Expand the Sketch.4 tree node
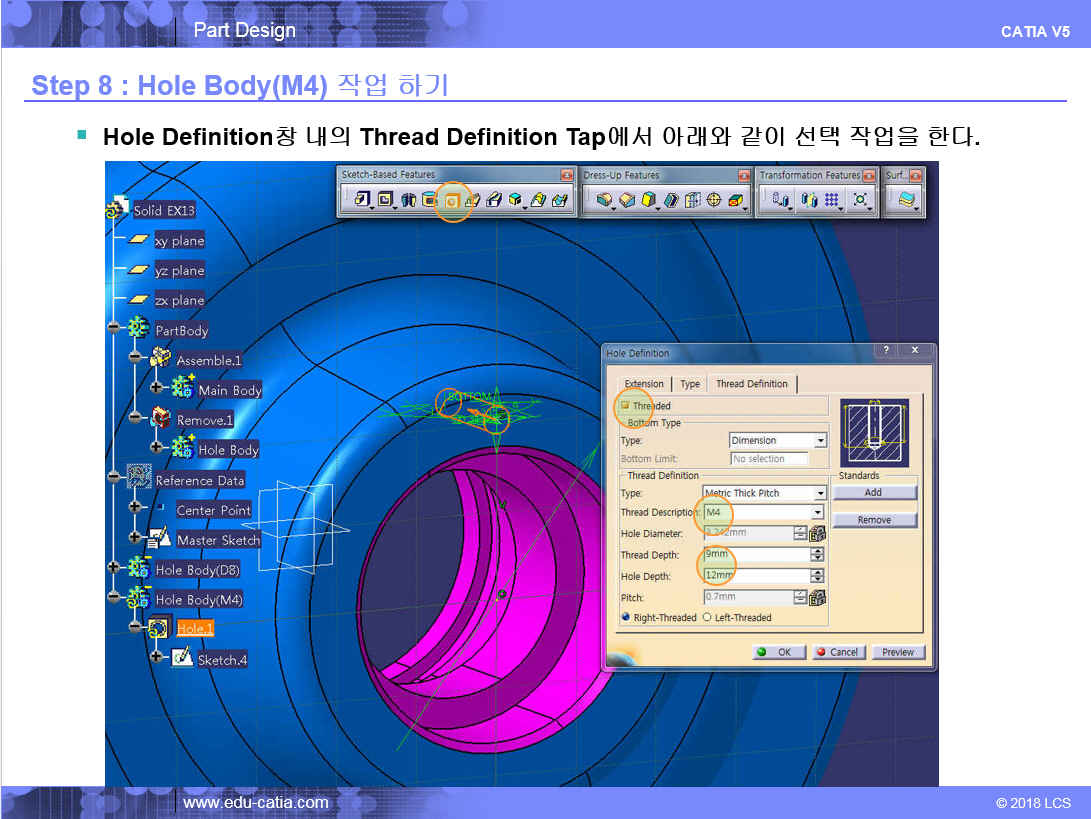The image size is (1091, 819). coord(156,656)
